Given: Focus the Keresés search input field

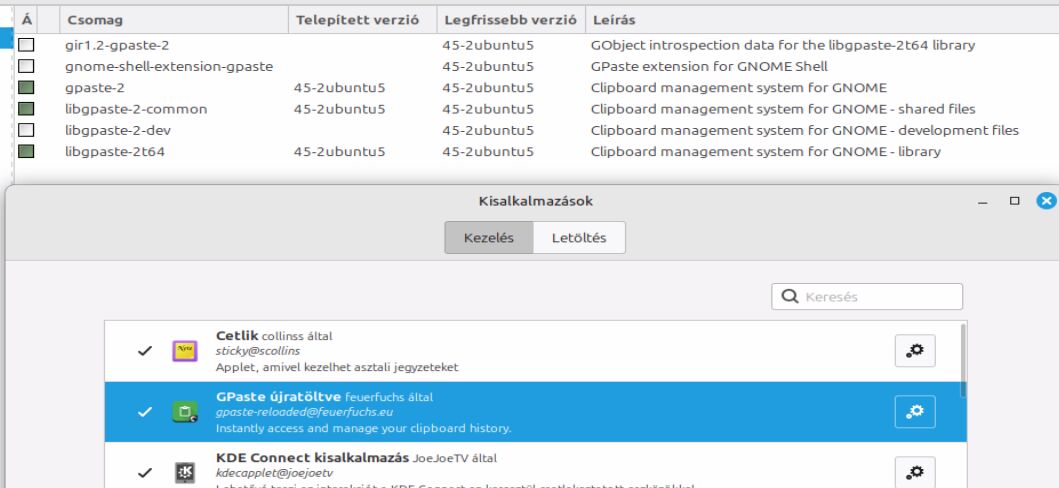Looking at the screenshot, I should [867, 296].
